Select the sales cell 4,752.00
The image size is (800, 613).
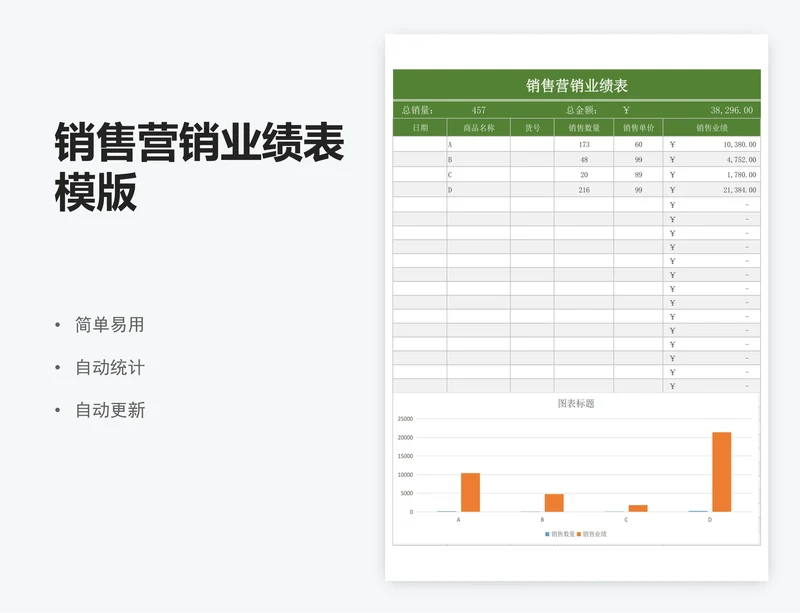pyautogui.click(x=712, y=160)
